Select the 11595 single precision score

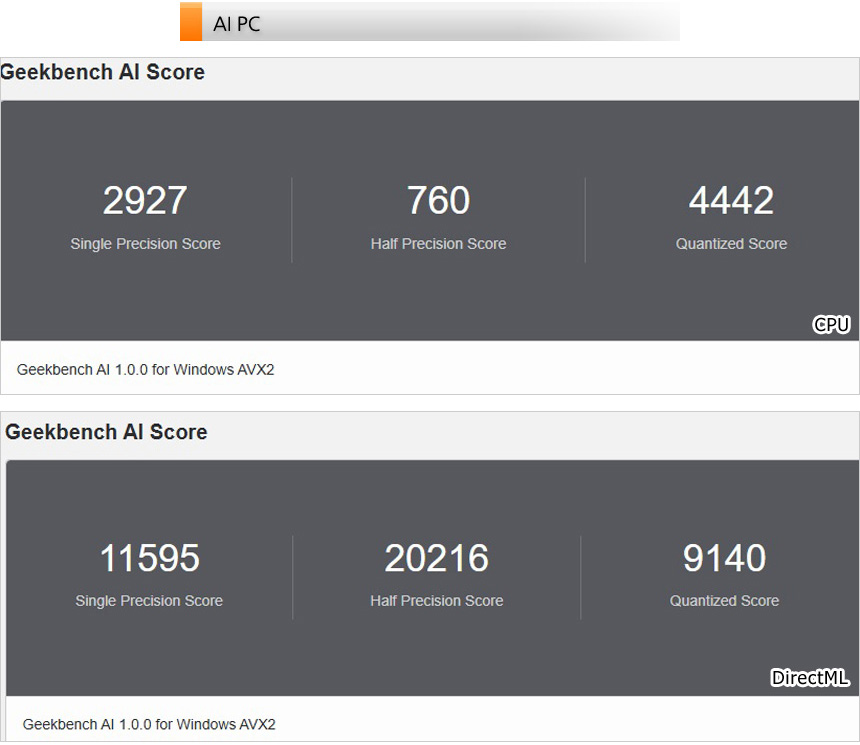(x=149, y=558)
